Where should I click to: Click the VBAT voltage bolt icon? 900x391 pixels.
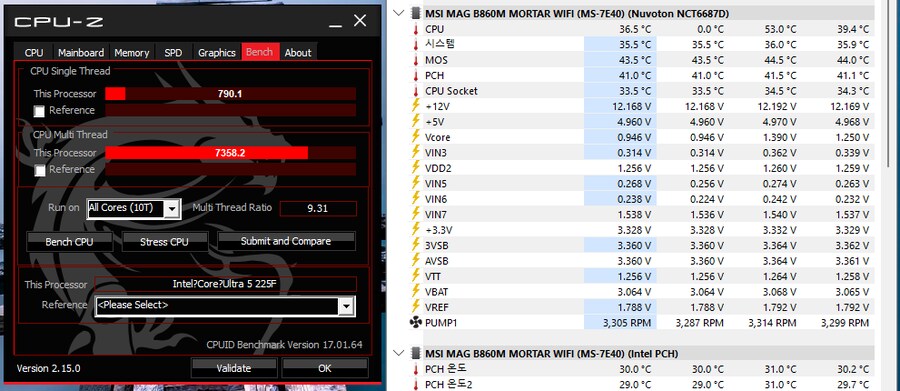416,292
